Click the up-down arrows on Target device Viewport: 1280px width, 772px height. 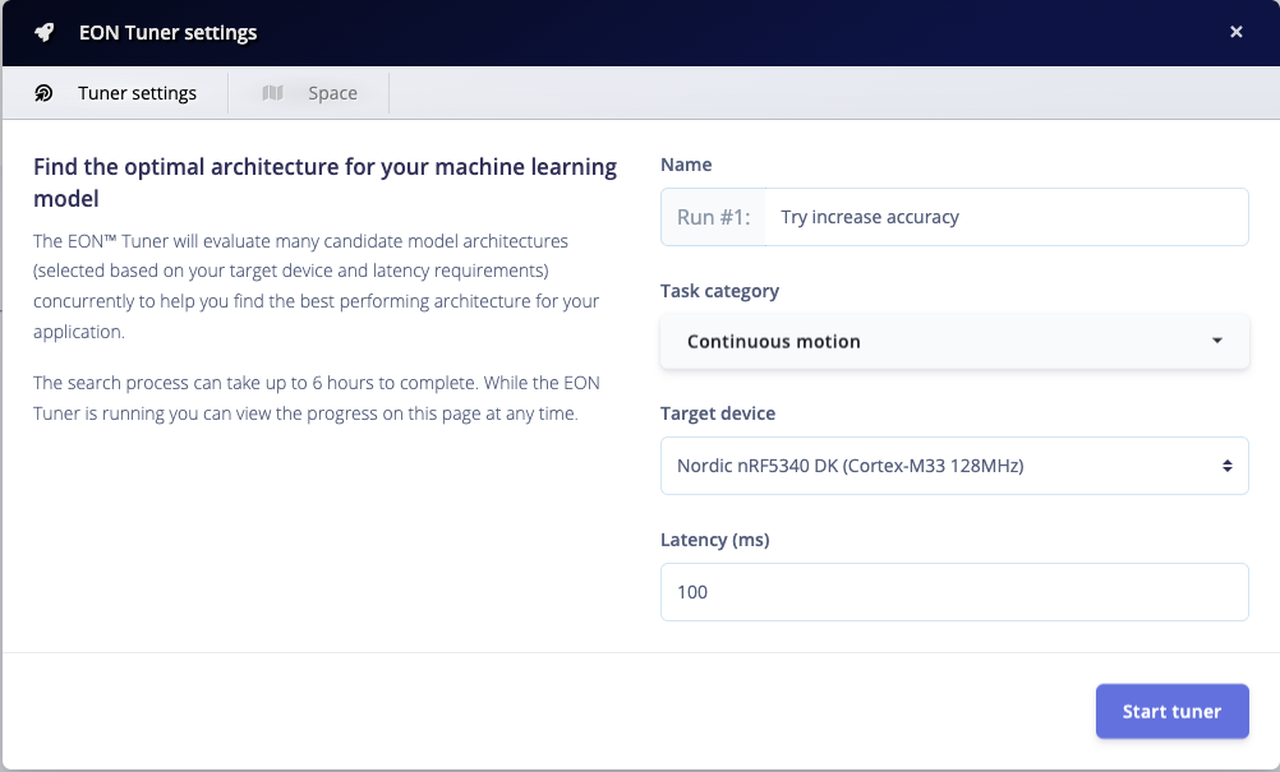1227,466
